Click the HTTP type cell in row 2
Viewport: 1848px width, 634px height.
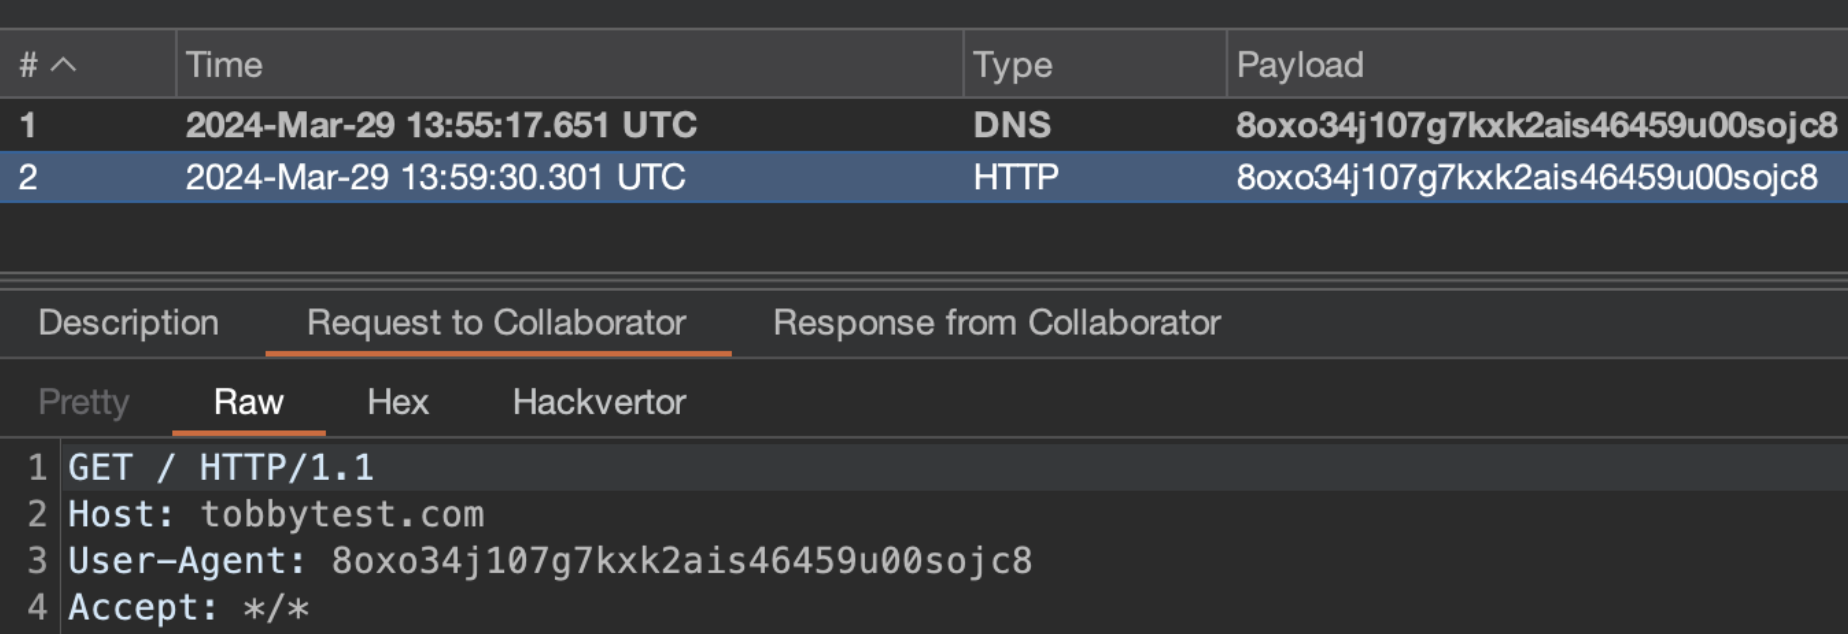pos(1015,177)
